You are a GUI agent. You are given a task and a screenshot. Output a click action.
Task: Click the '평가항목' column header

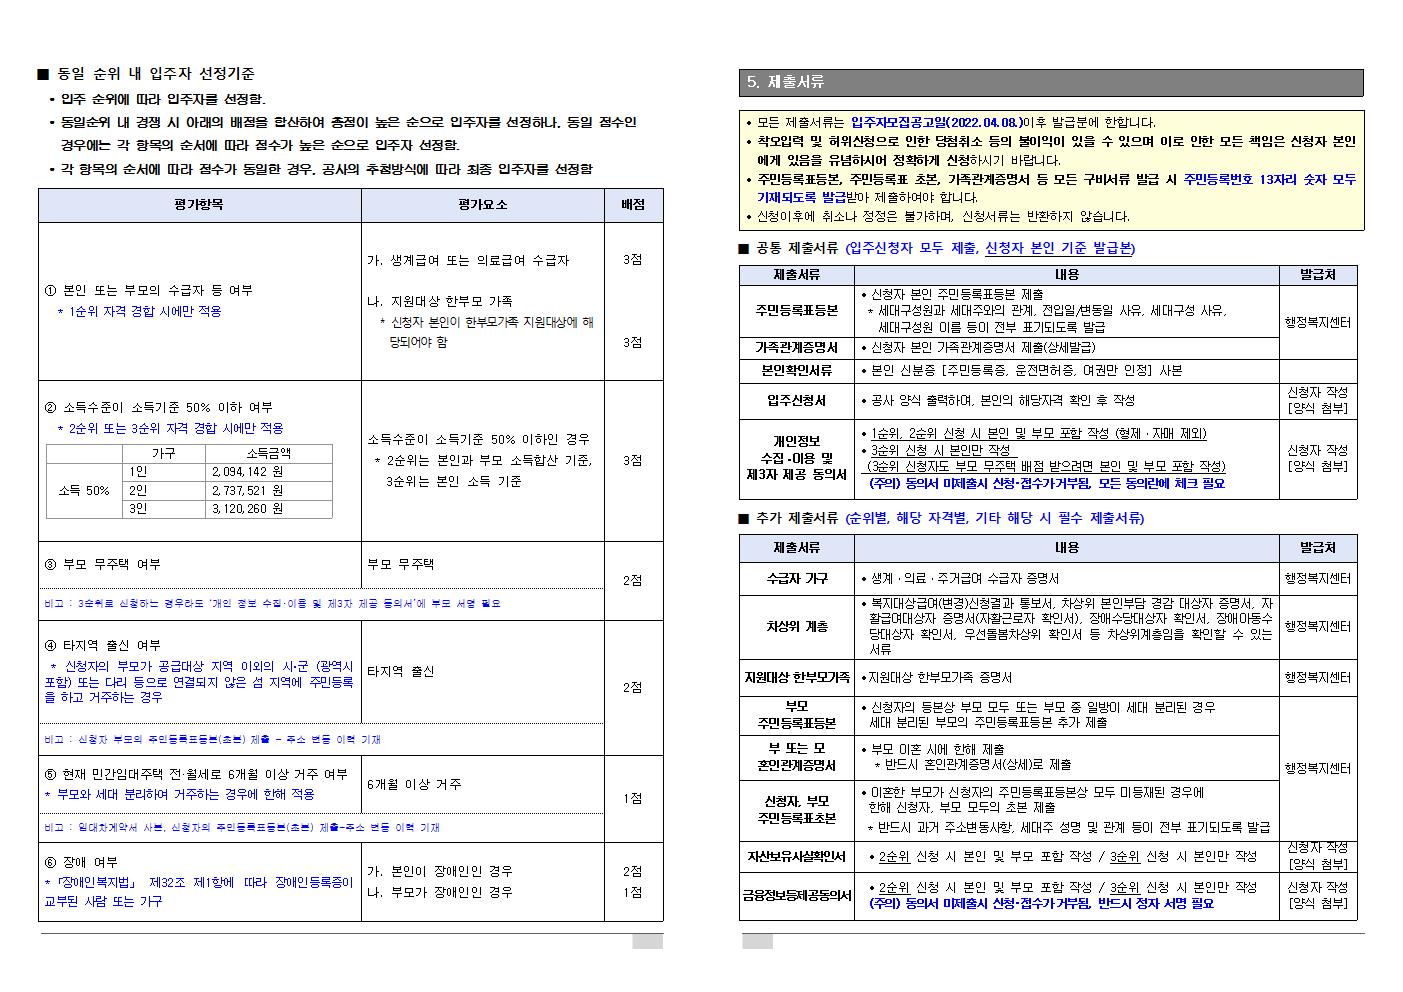(199, 205)
